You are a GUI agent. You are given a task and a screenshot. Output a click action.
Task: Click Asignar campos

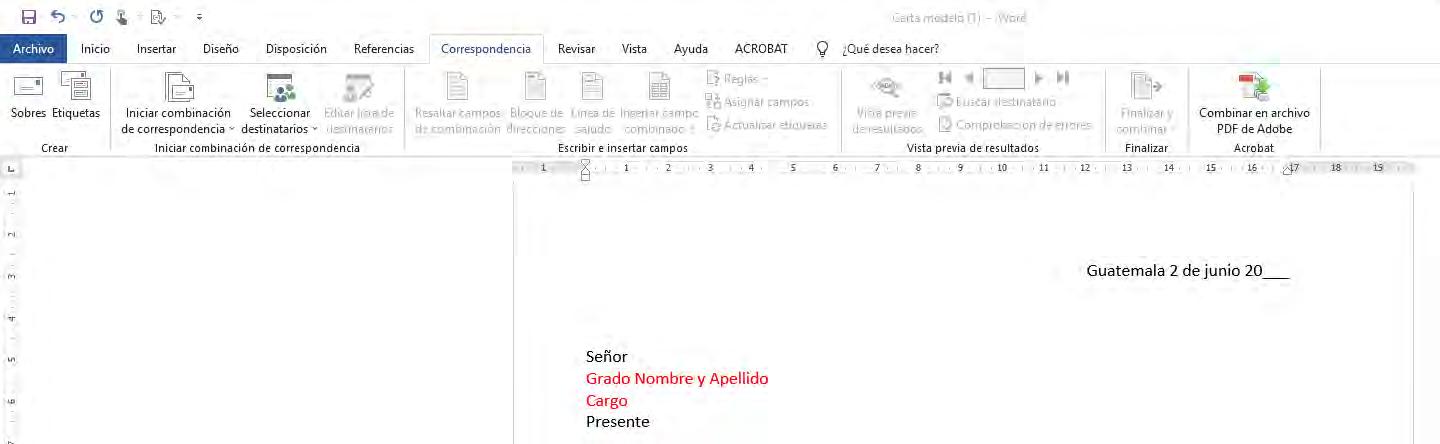(757, 102)
